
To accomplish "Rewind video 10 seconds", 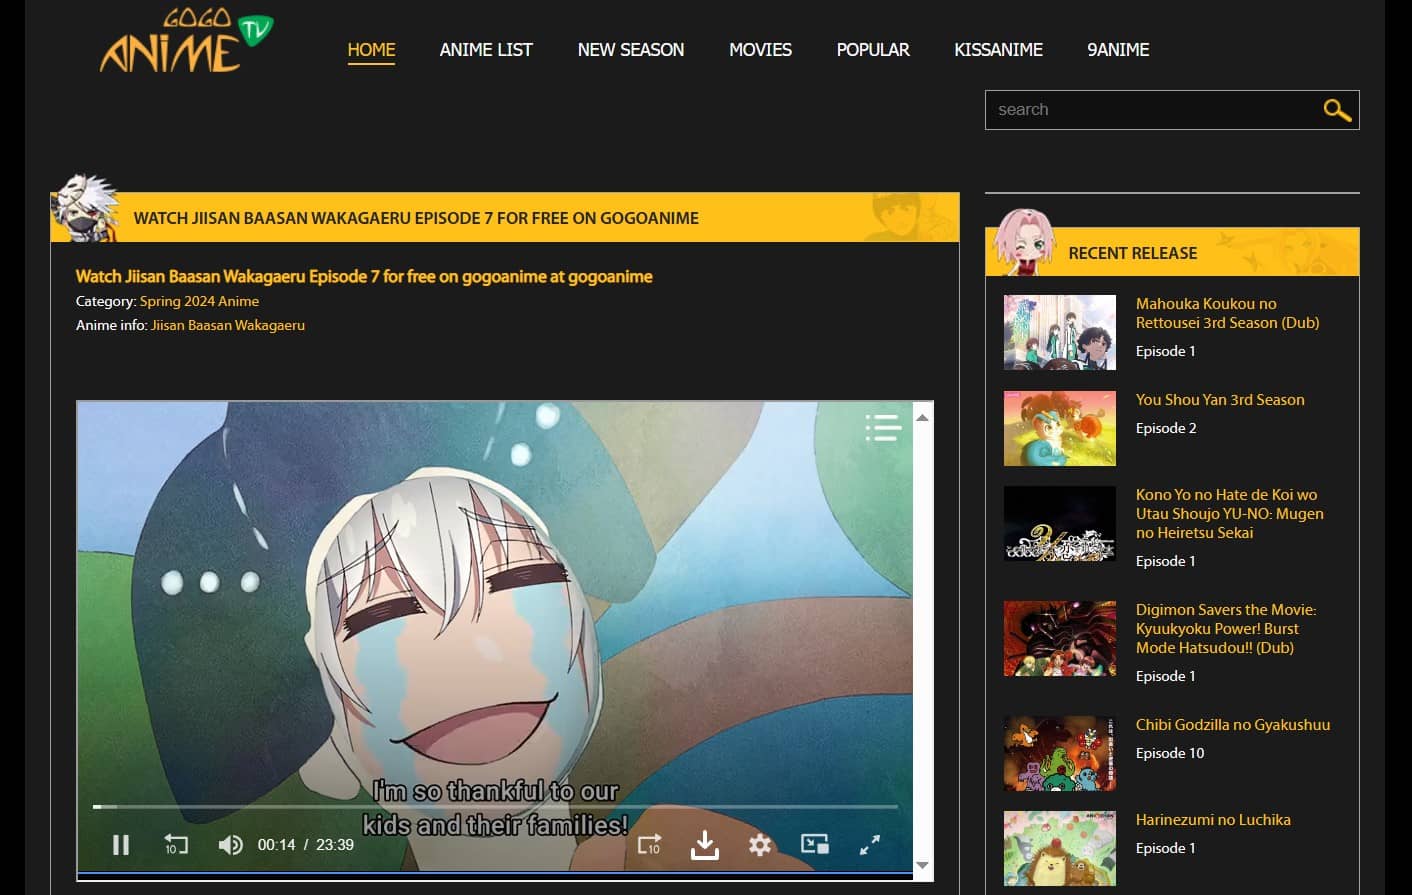I will (x=176, y=845).
